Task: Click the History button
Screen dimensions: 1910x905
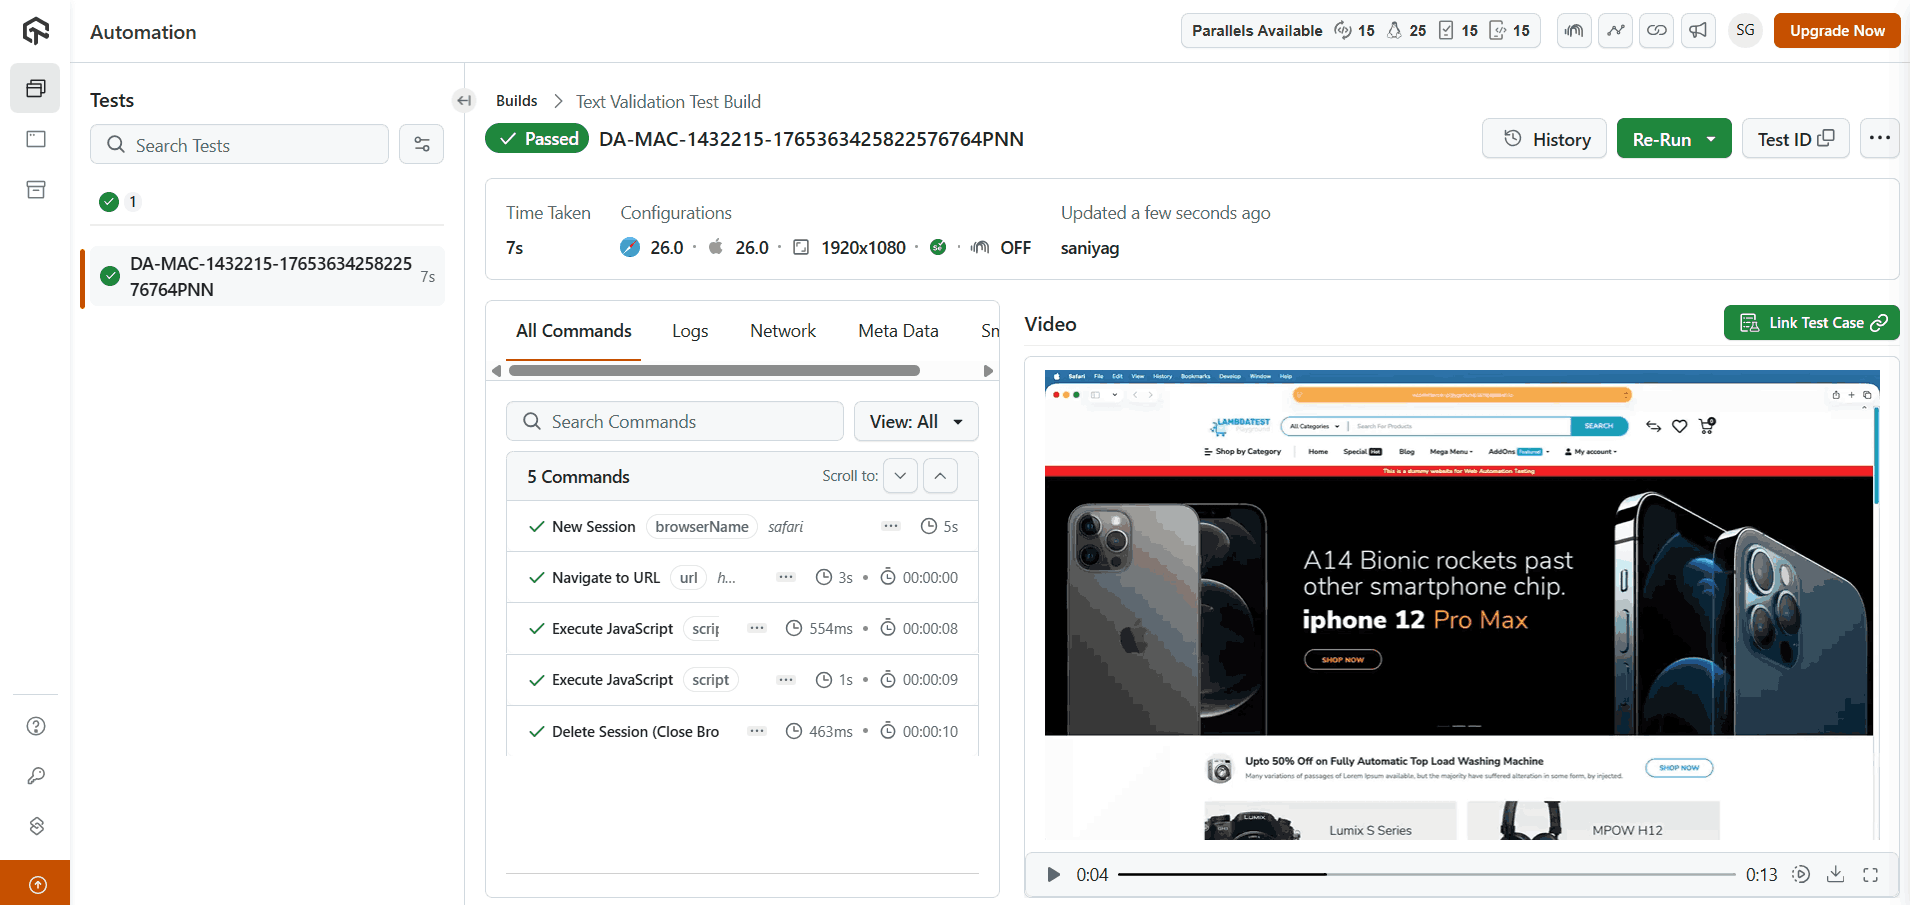Action: pos(1543,139)
